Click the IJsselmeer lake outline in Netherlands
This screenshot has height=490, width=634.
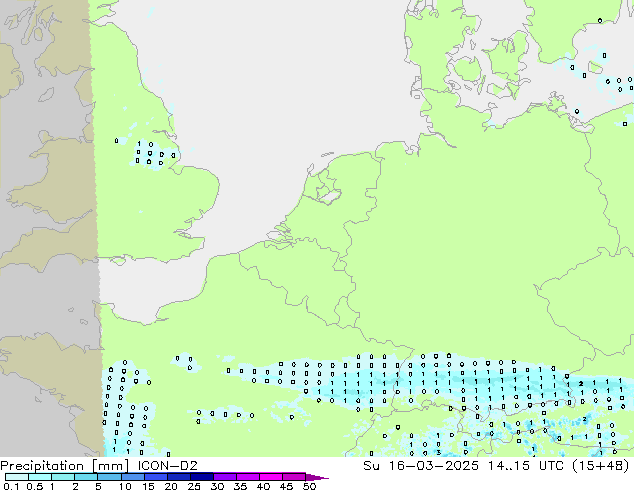(x=325, y=190)
